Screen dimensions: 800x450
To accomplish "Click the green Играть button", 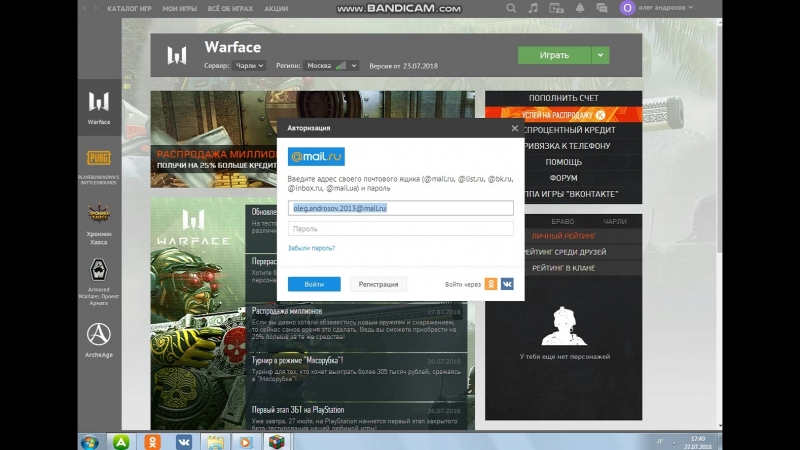I will click(554, 55).
